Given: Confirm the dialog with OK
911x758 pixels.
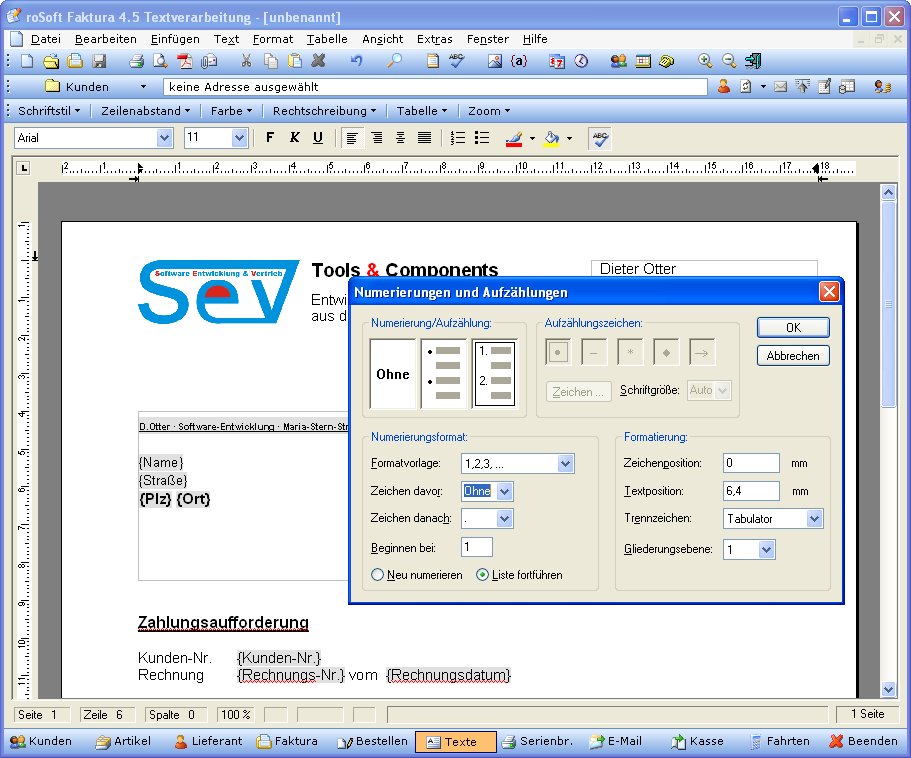Looking at the screenshot, I should coord(792,328).
